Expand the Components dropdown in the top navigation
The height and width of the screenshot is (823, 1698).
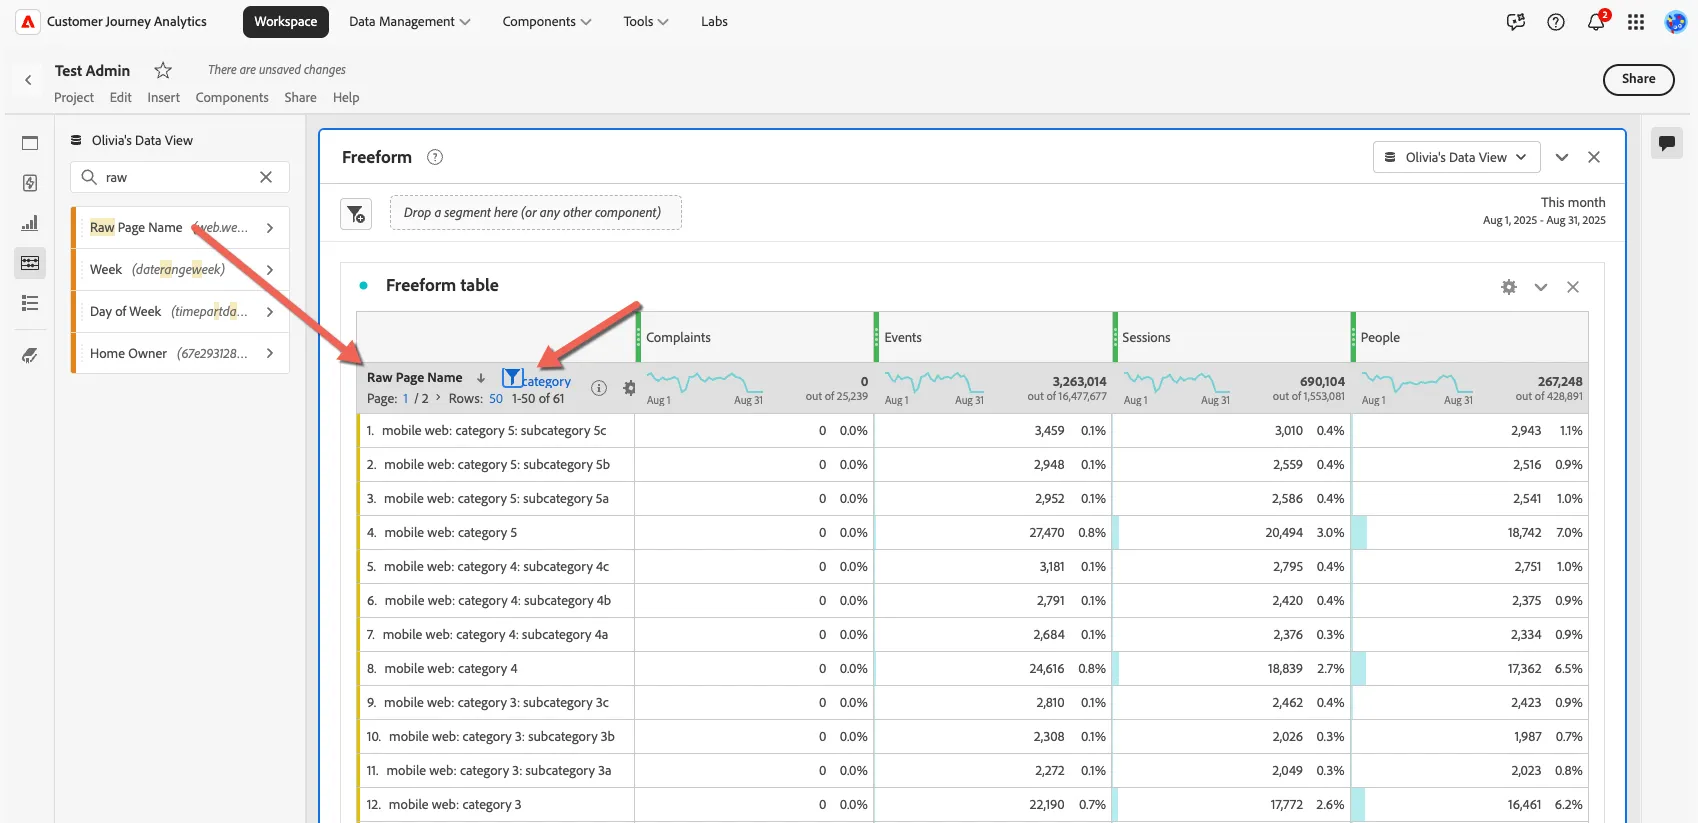pos(547,22)
